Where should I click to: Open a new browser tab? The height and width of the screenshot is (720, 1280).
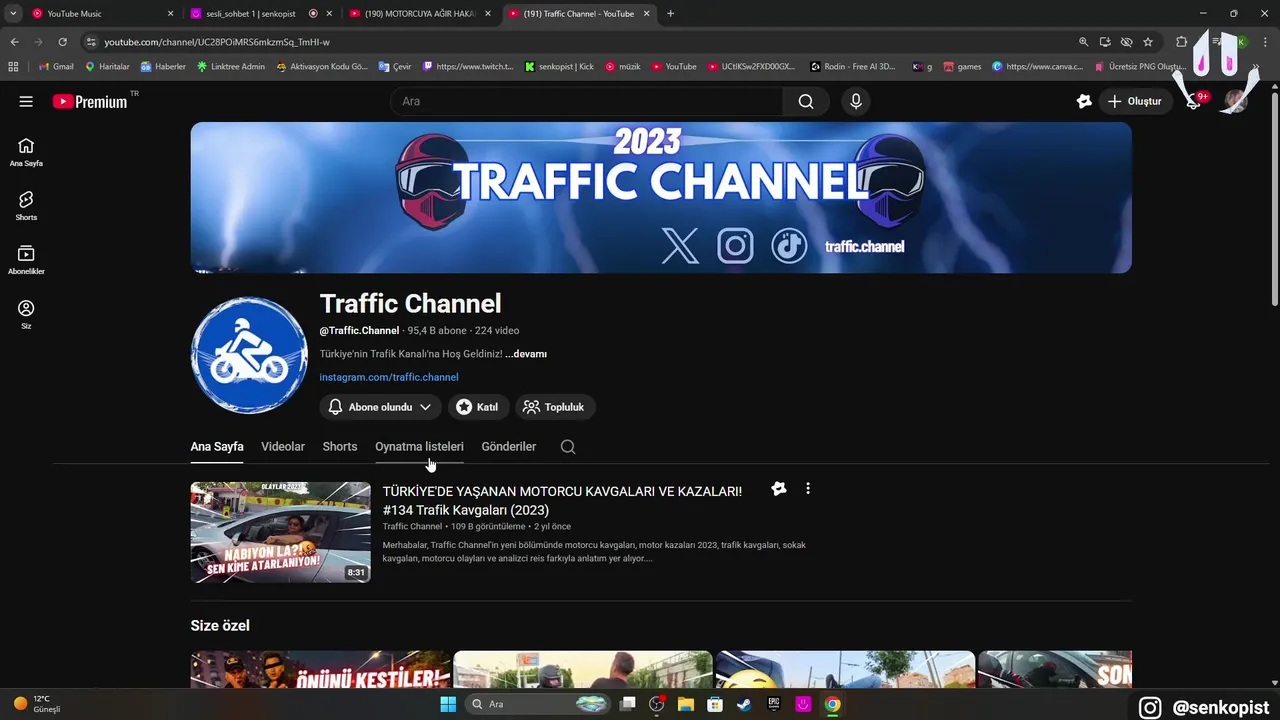pyautogui.click(x=670, y=14)
